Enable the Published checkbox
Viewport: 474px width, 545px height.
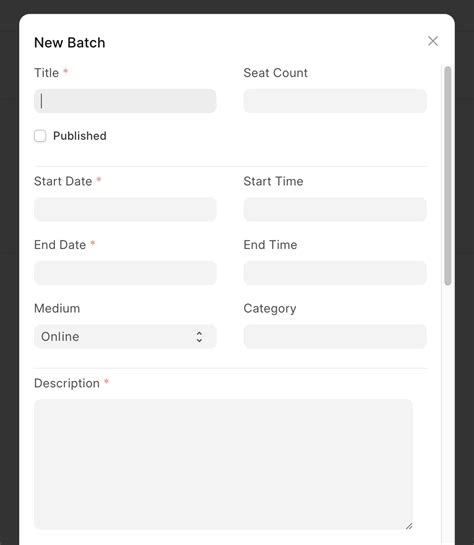40,136
